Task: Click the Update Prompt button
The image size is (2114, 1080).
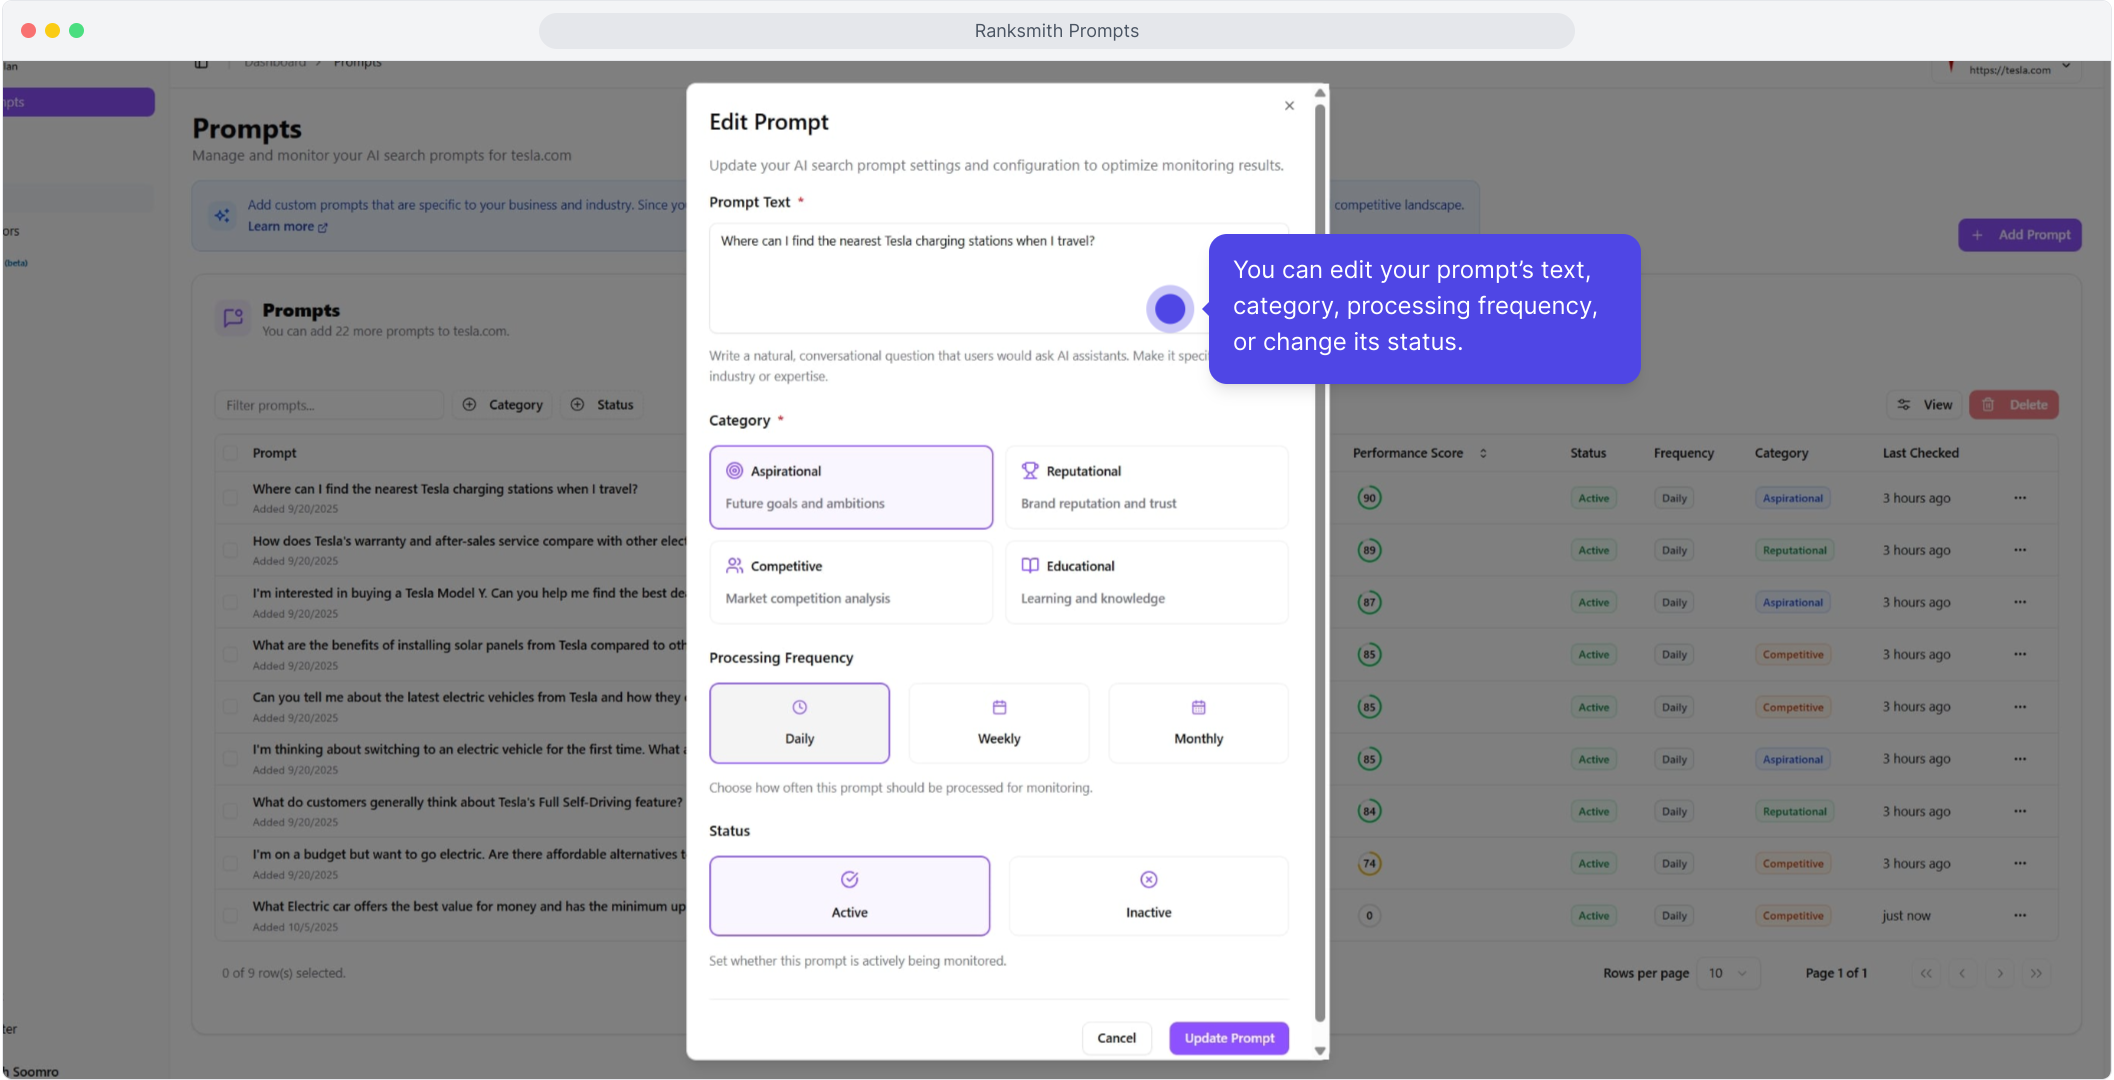Action: pyautogui.click(x=1228, y=1038)
